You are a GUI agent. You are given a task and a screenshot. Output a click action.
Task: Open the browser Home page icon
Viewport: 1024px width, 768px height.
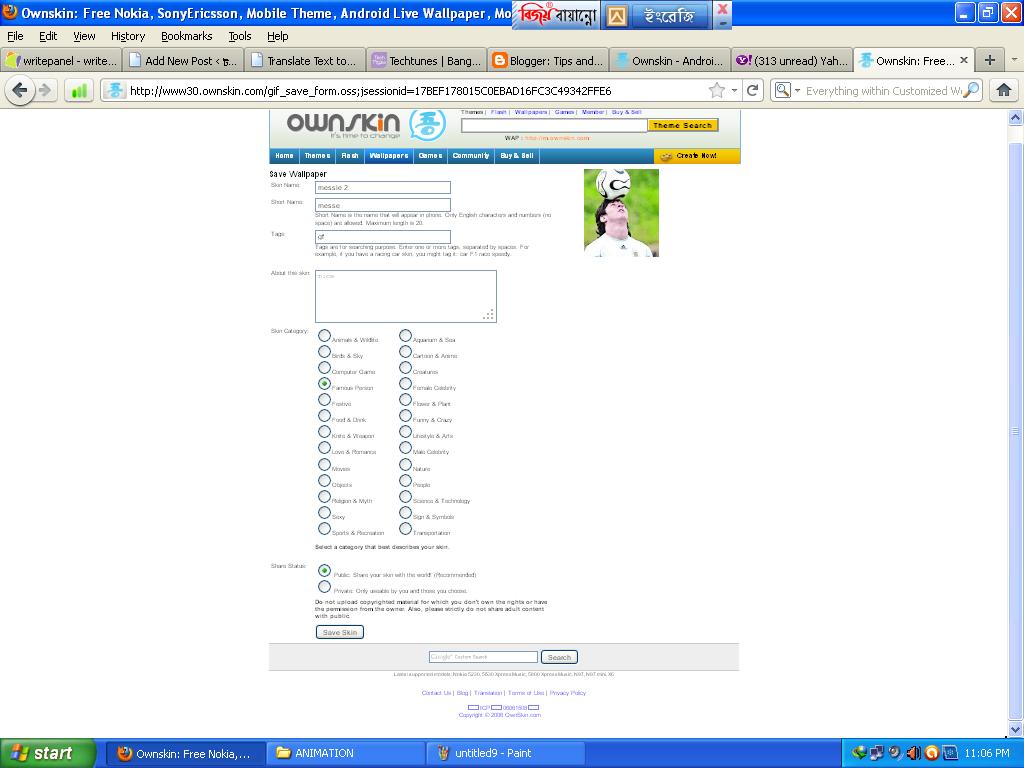tap(1004, 90)
